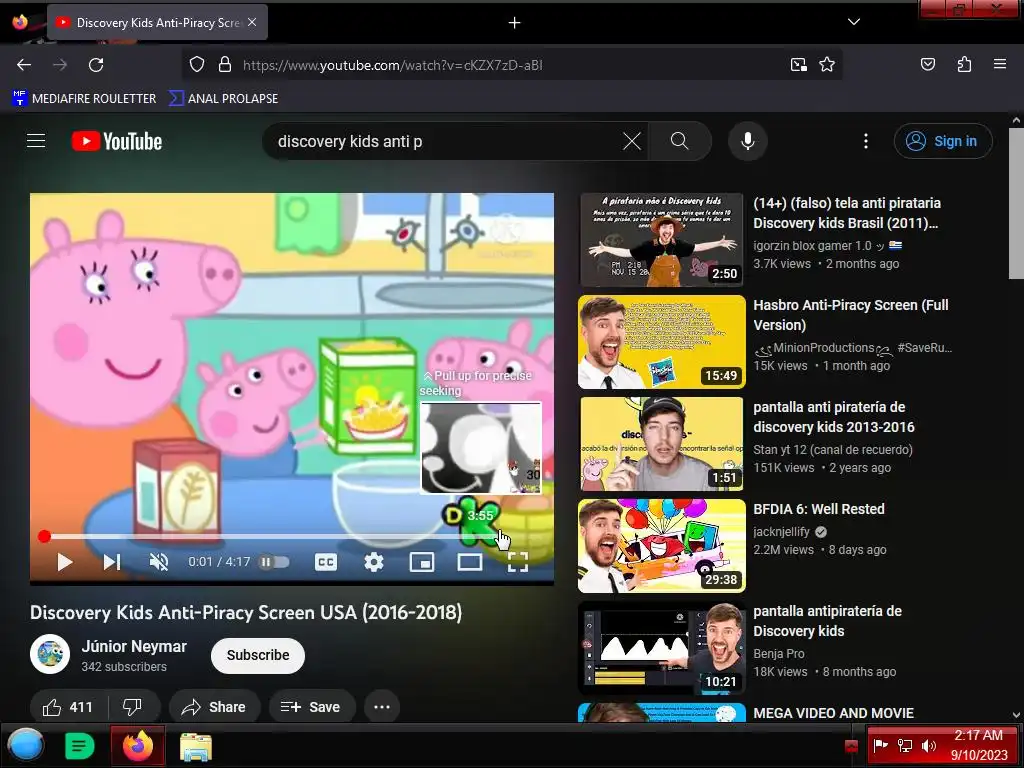Click the red progress scrubber dot
The image size is (1024, 768).
[44, 537]
